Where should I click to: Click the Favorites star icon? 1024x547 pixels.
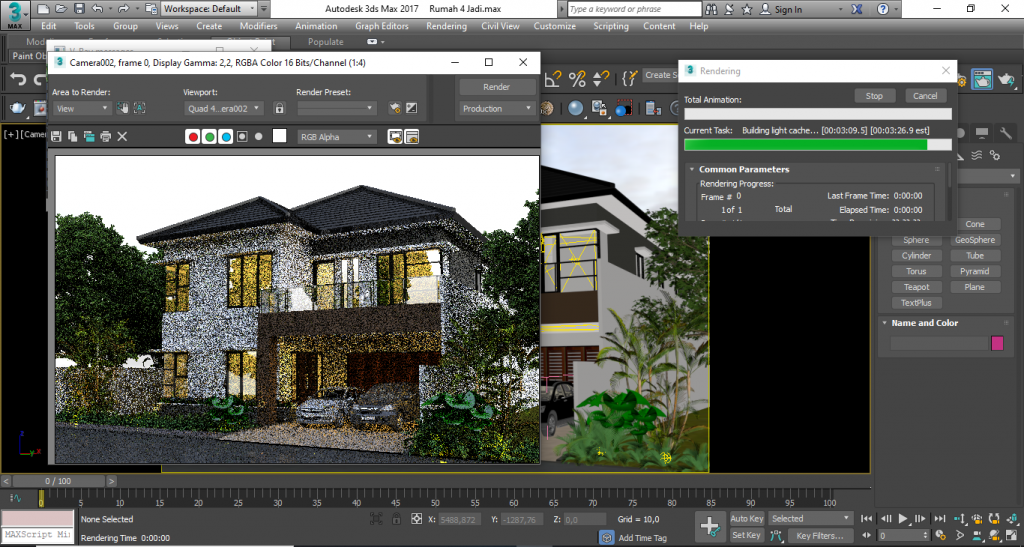click(x=746, y=9)
